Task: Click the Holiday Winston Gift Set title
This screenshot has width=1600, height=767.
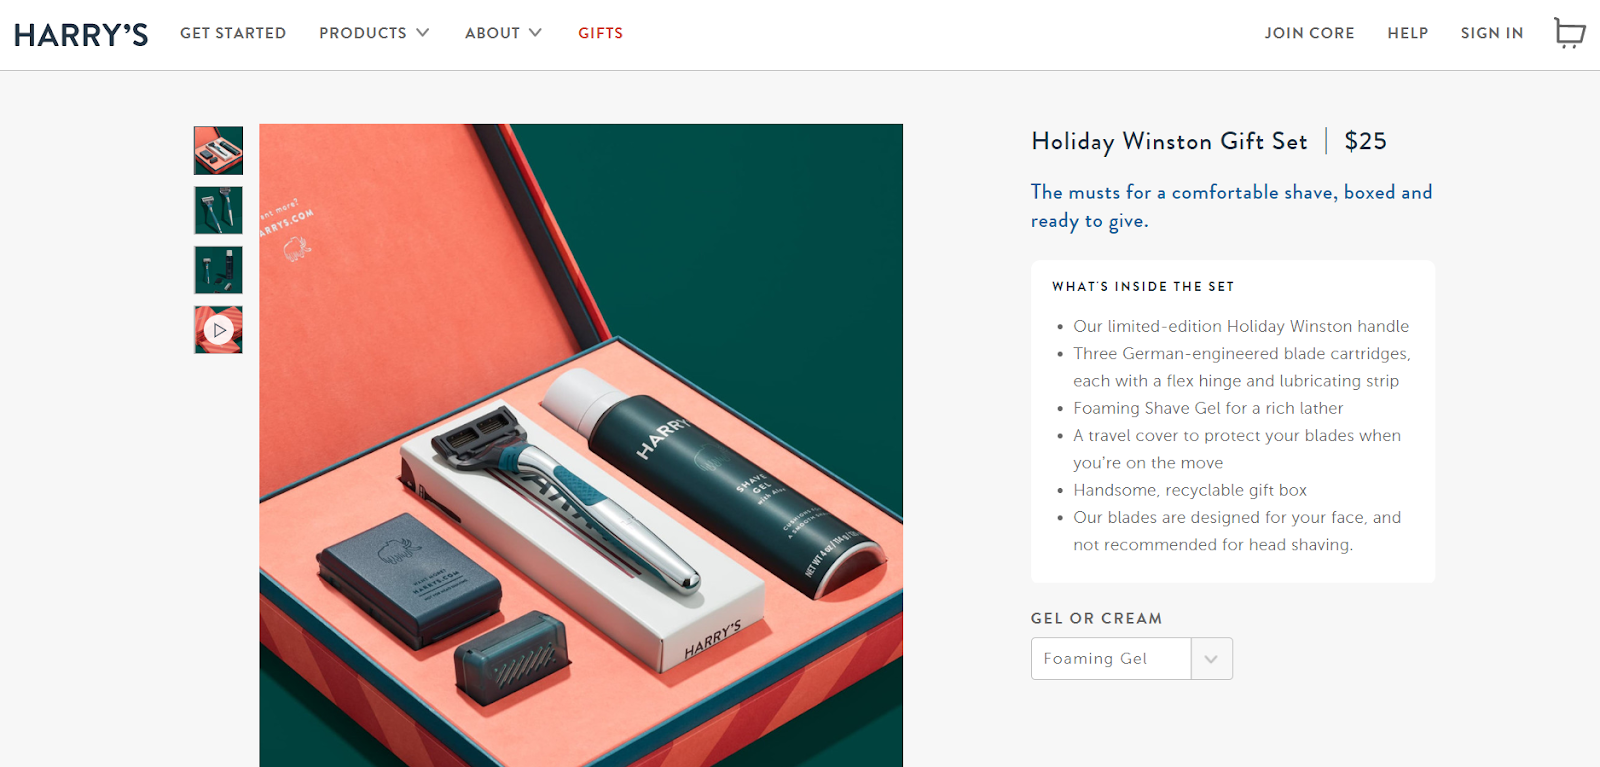Action: [1169, 142]
